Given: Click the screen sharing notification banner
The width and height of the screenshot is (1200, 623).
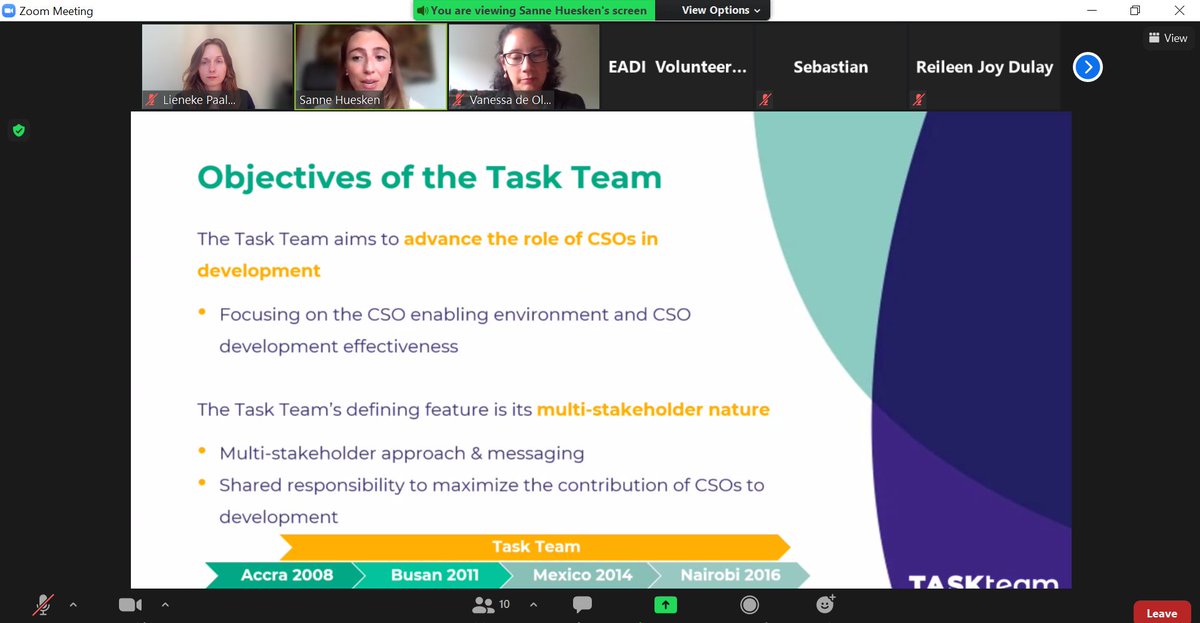Looking at the screenshot, I should pos(535,10).
